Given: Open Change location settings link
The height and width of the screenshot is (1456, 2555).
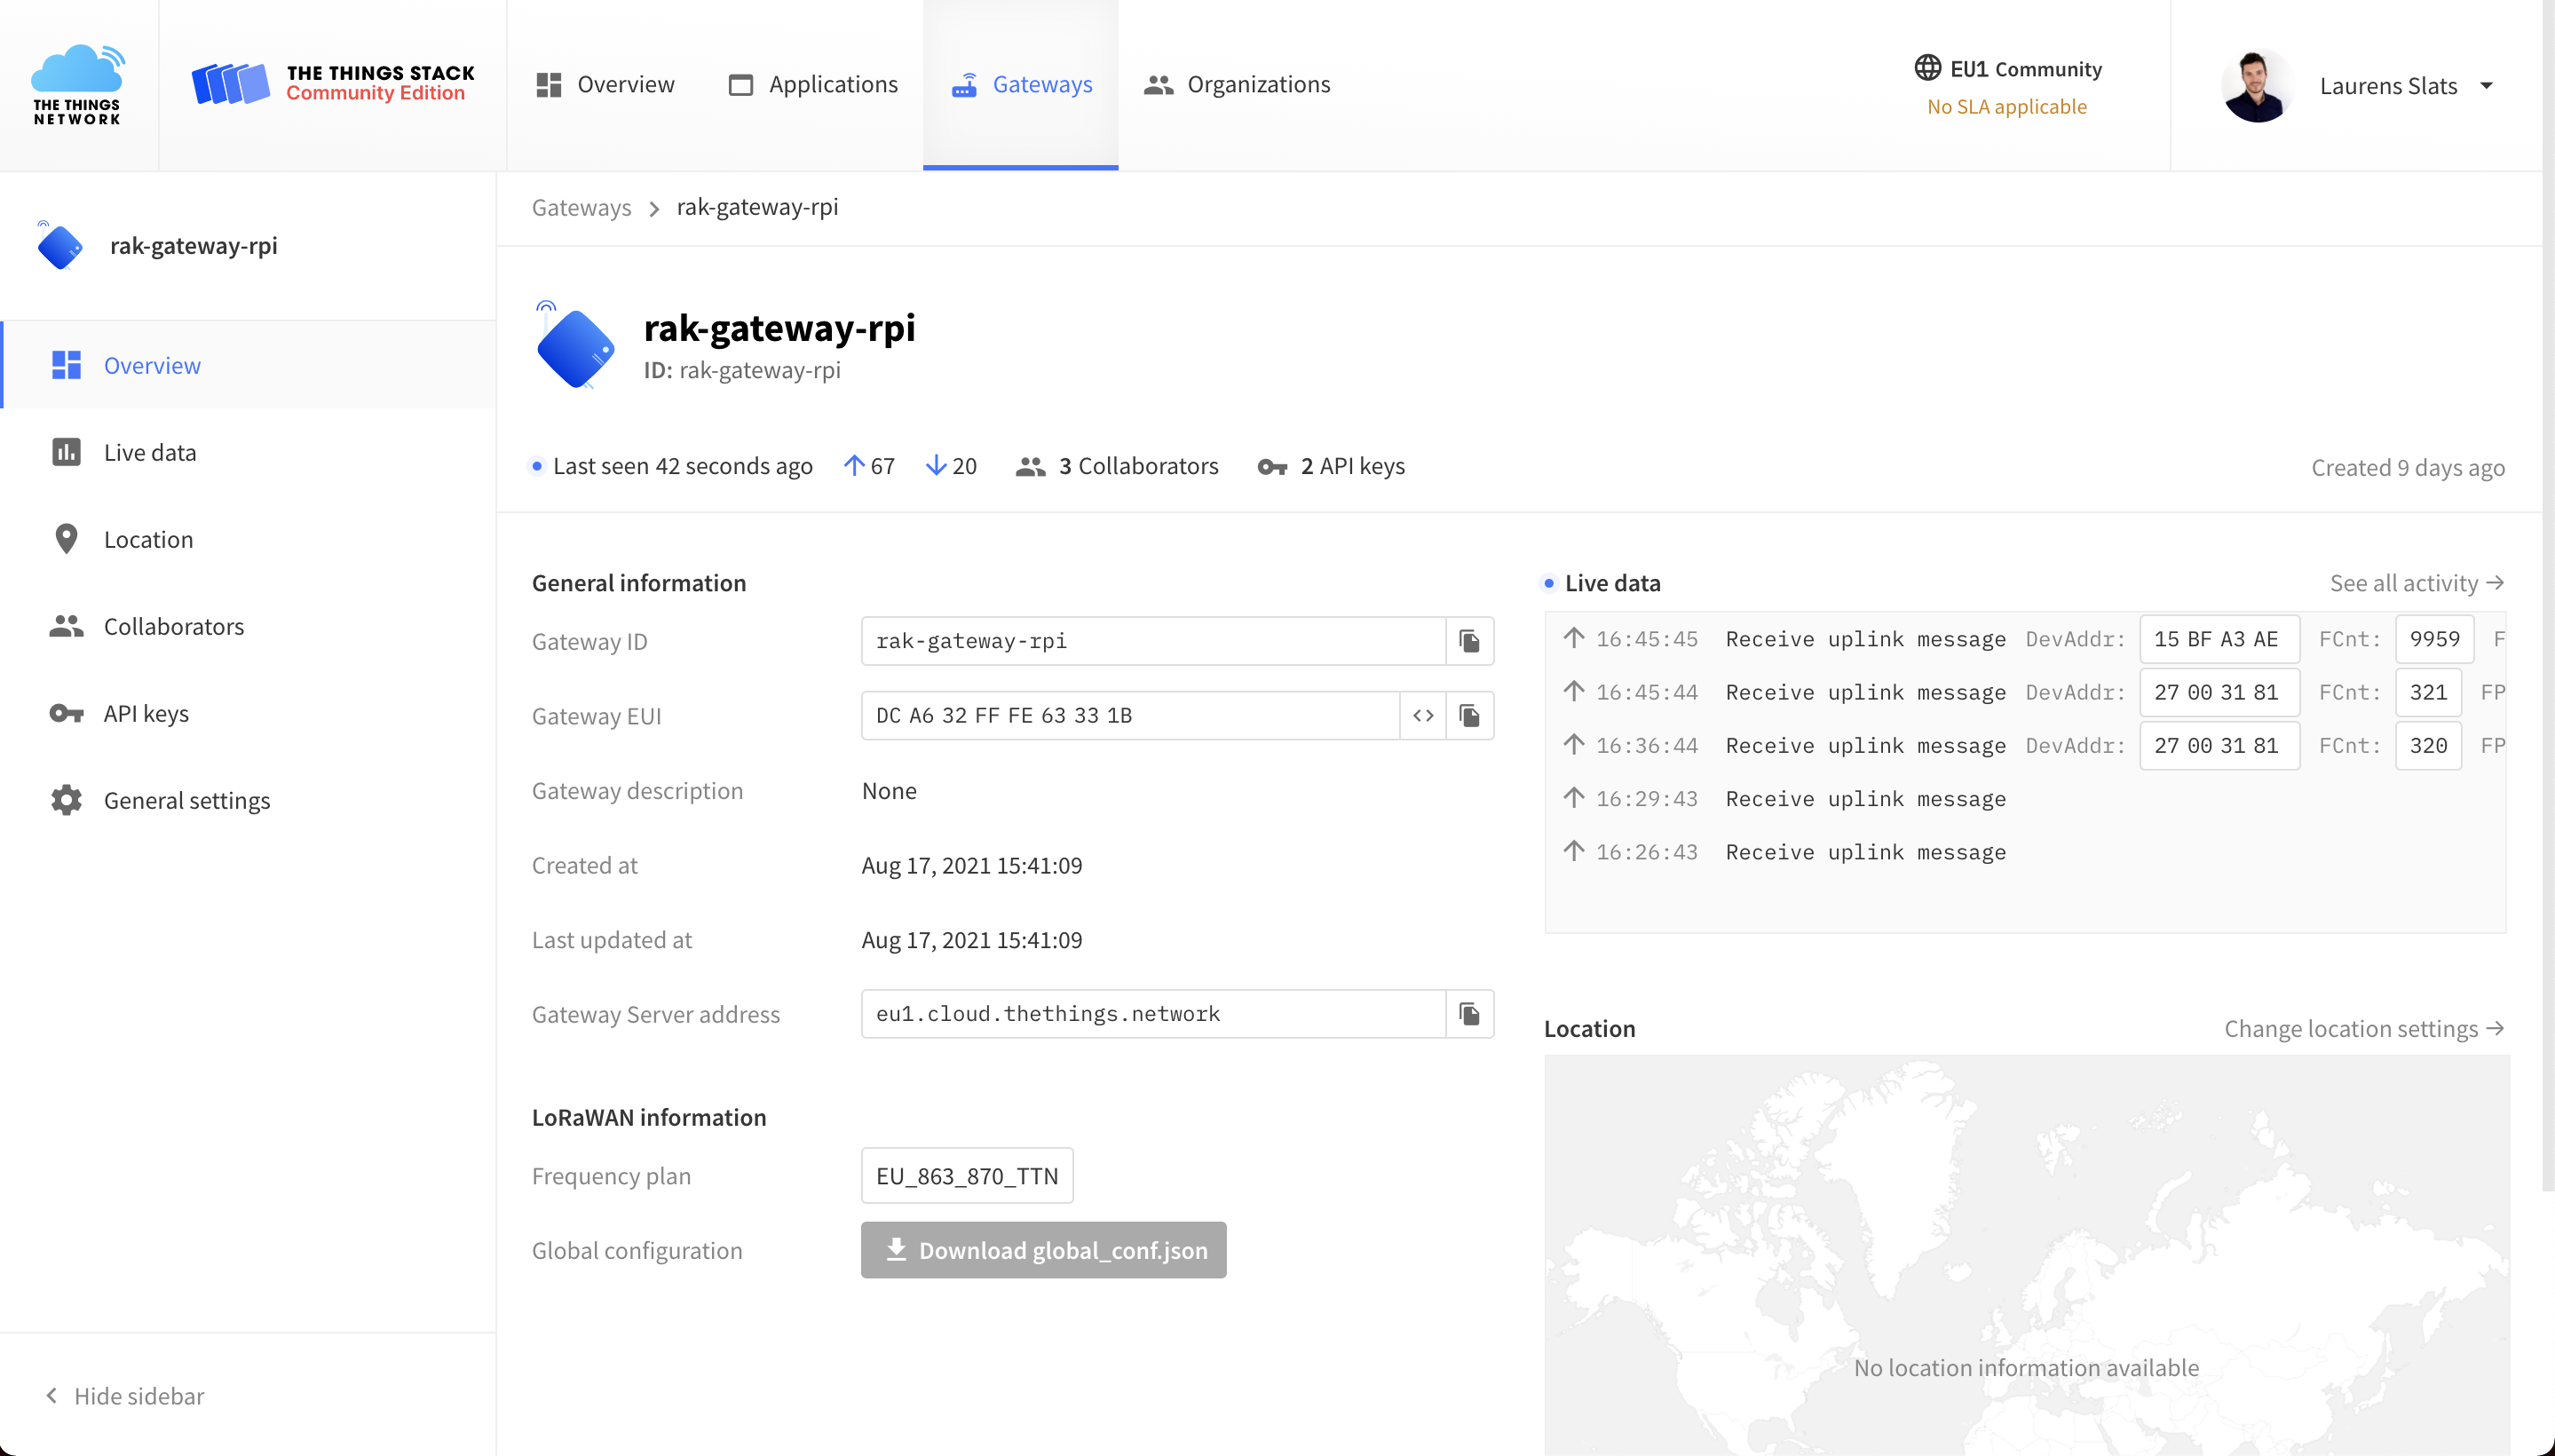Looking at the screenshot, I should tap(2364, 1029).
